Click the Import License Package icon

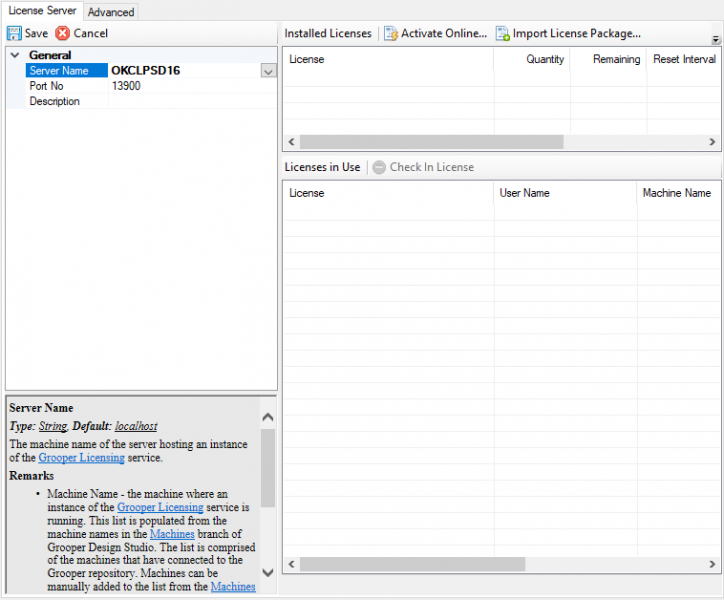503,33
